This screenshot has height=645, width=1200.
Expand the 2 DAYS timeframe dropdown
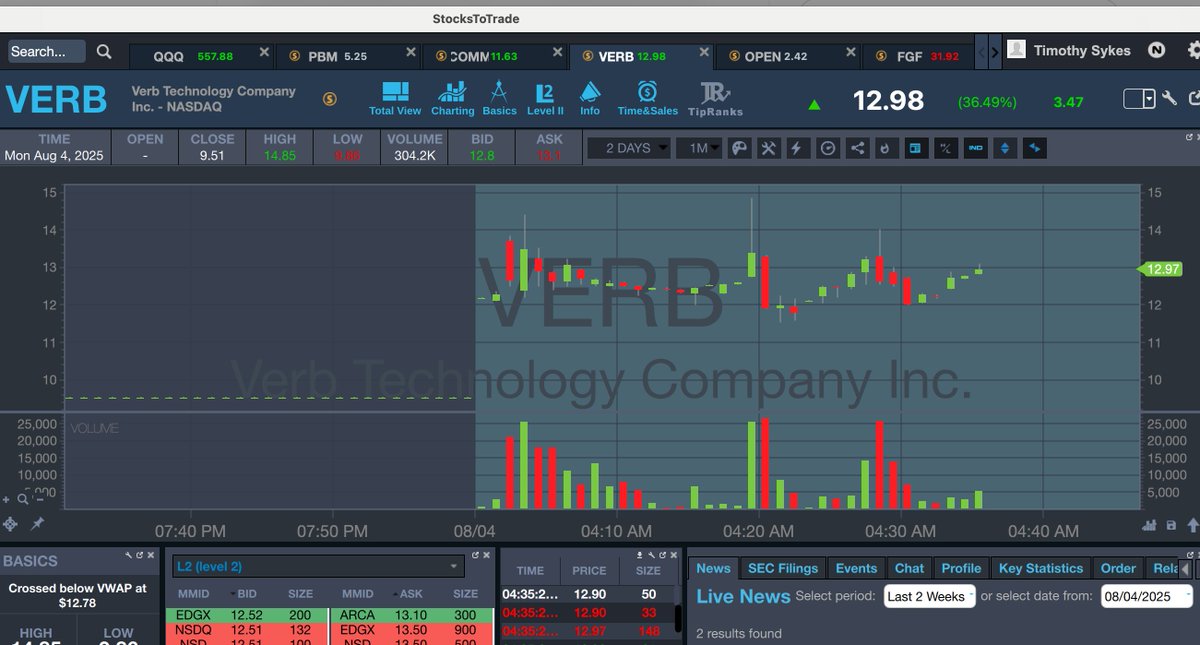[628, 147]
